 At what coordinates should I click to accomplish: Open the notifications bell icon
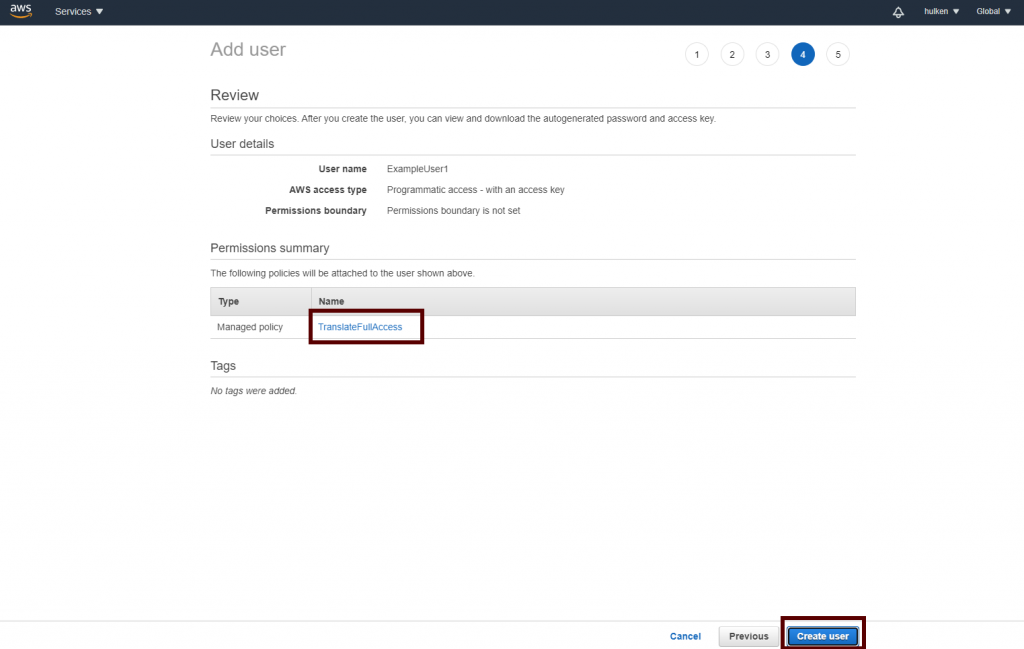(x=898, y=12)
